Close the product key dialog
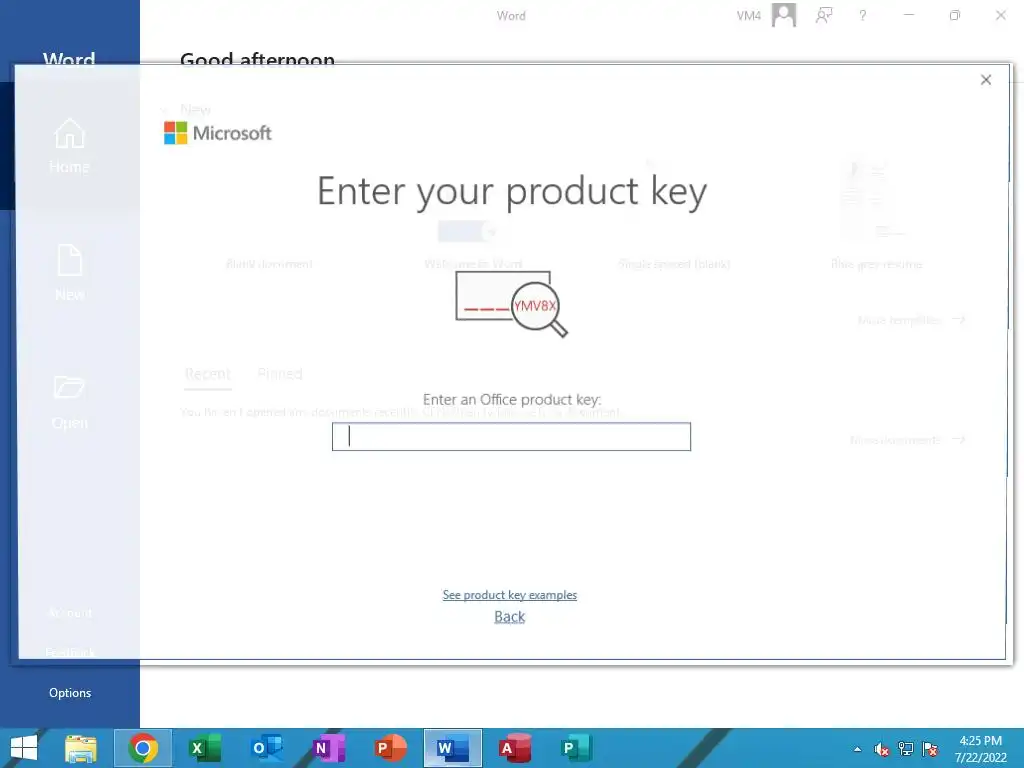This screenshot has height=768, width=1024. click(985, 80)
